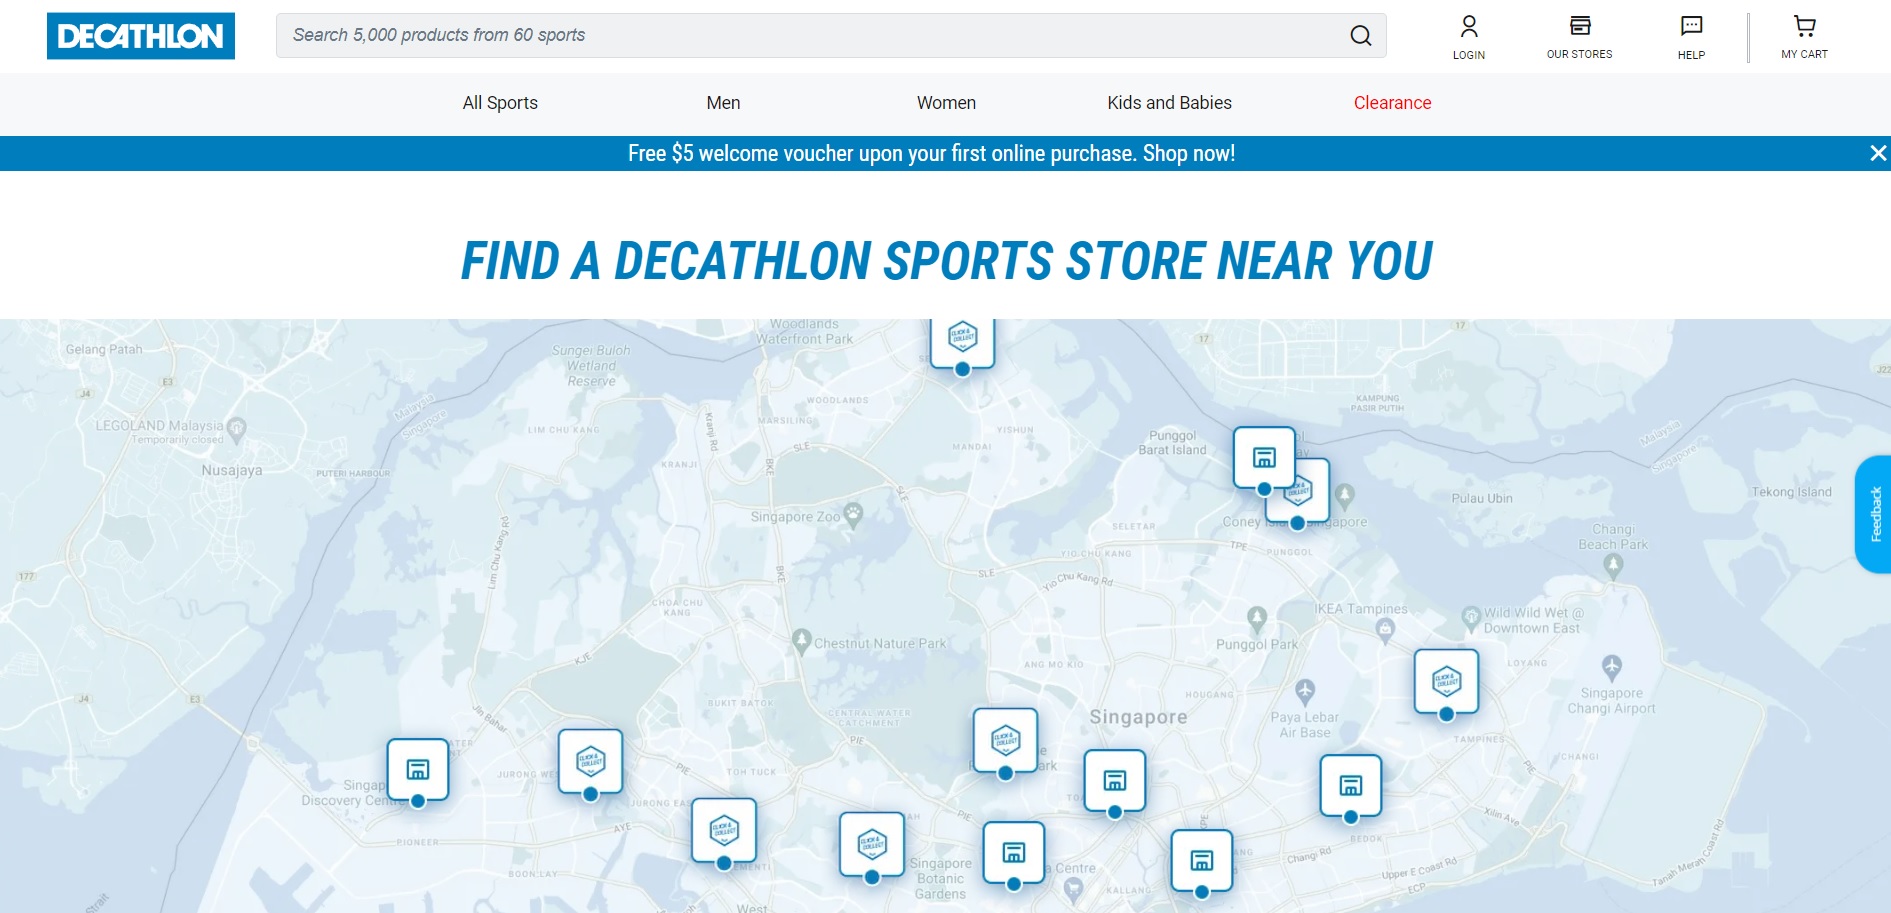Select store marker beside Punggol Barat Island
This screenshot has width=1891, height=913.
1263,457
